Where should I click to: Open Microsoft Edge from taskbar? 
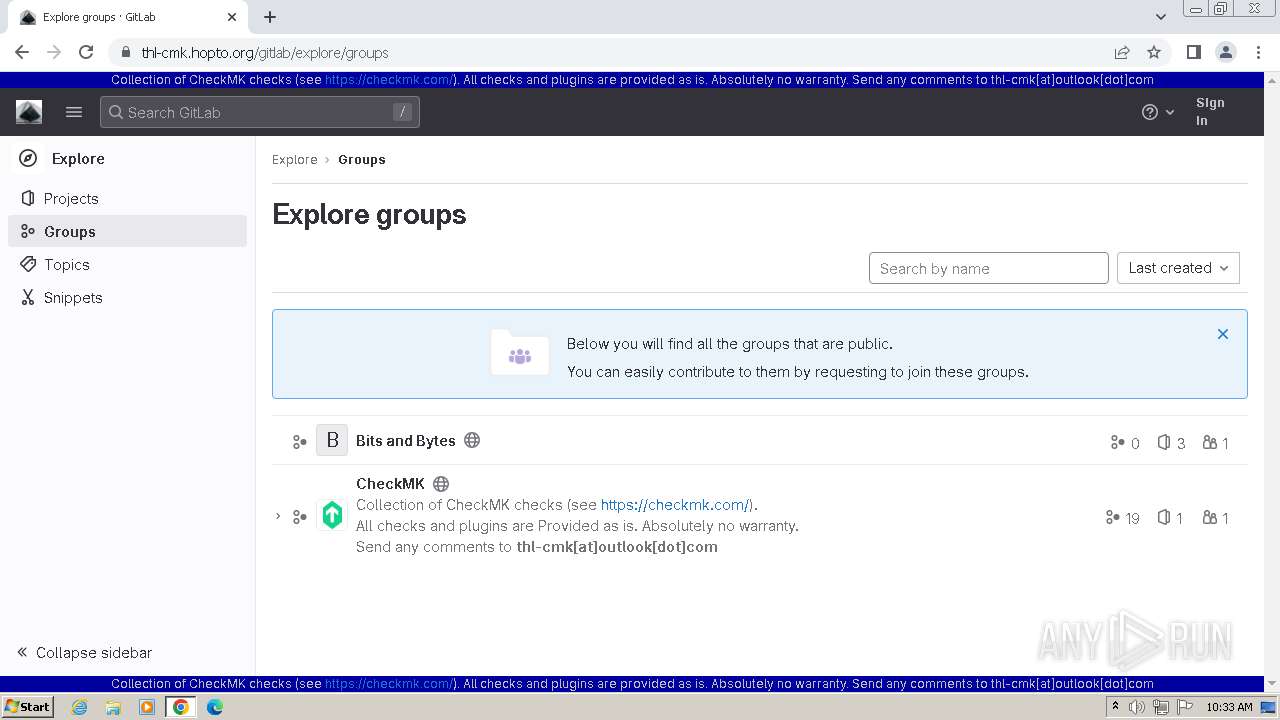click(215, 707)
